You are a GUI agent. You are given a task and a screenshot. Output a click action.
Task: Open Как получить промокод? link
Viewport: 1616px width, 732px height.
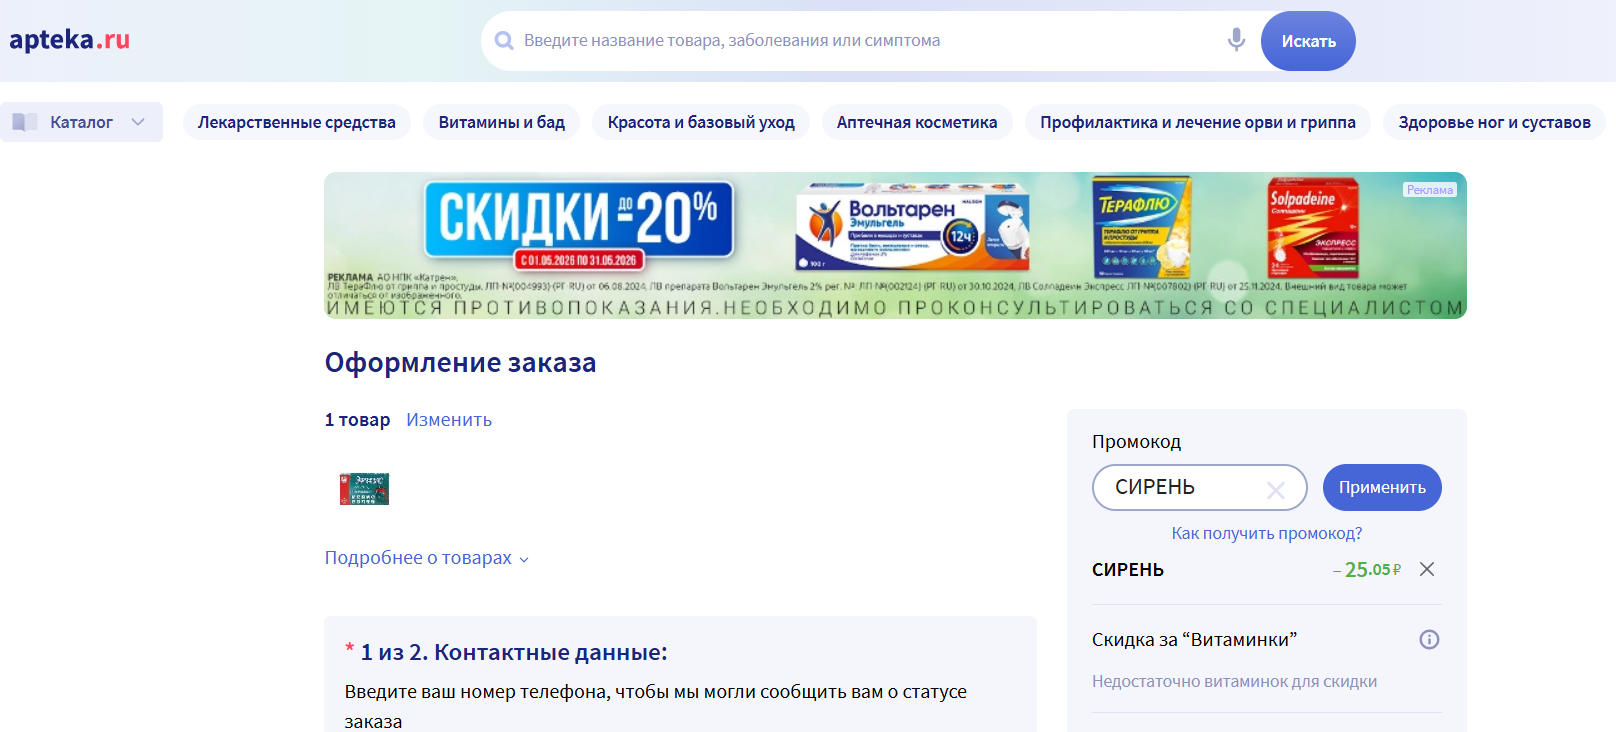pos(1267,533)
